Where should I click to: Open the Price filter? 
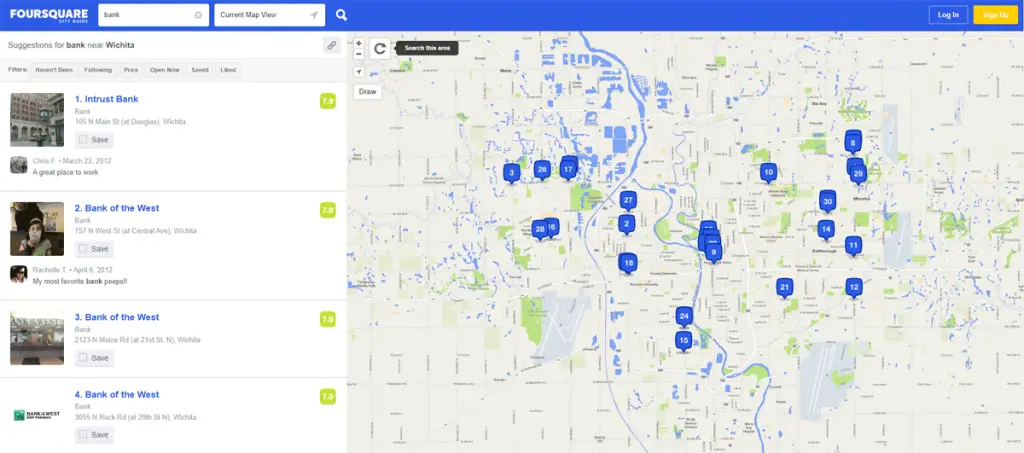(131, 70)
